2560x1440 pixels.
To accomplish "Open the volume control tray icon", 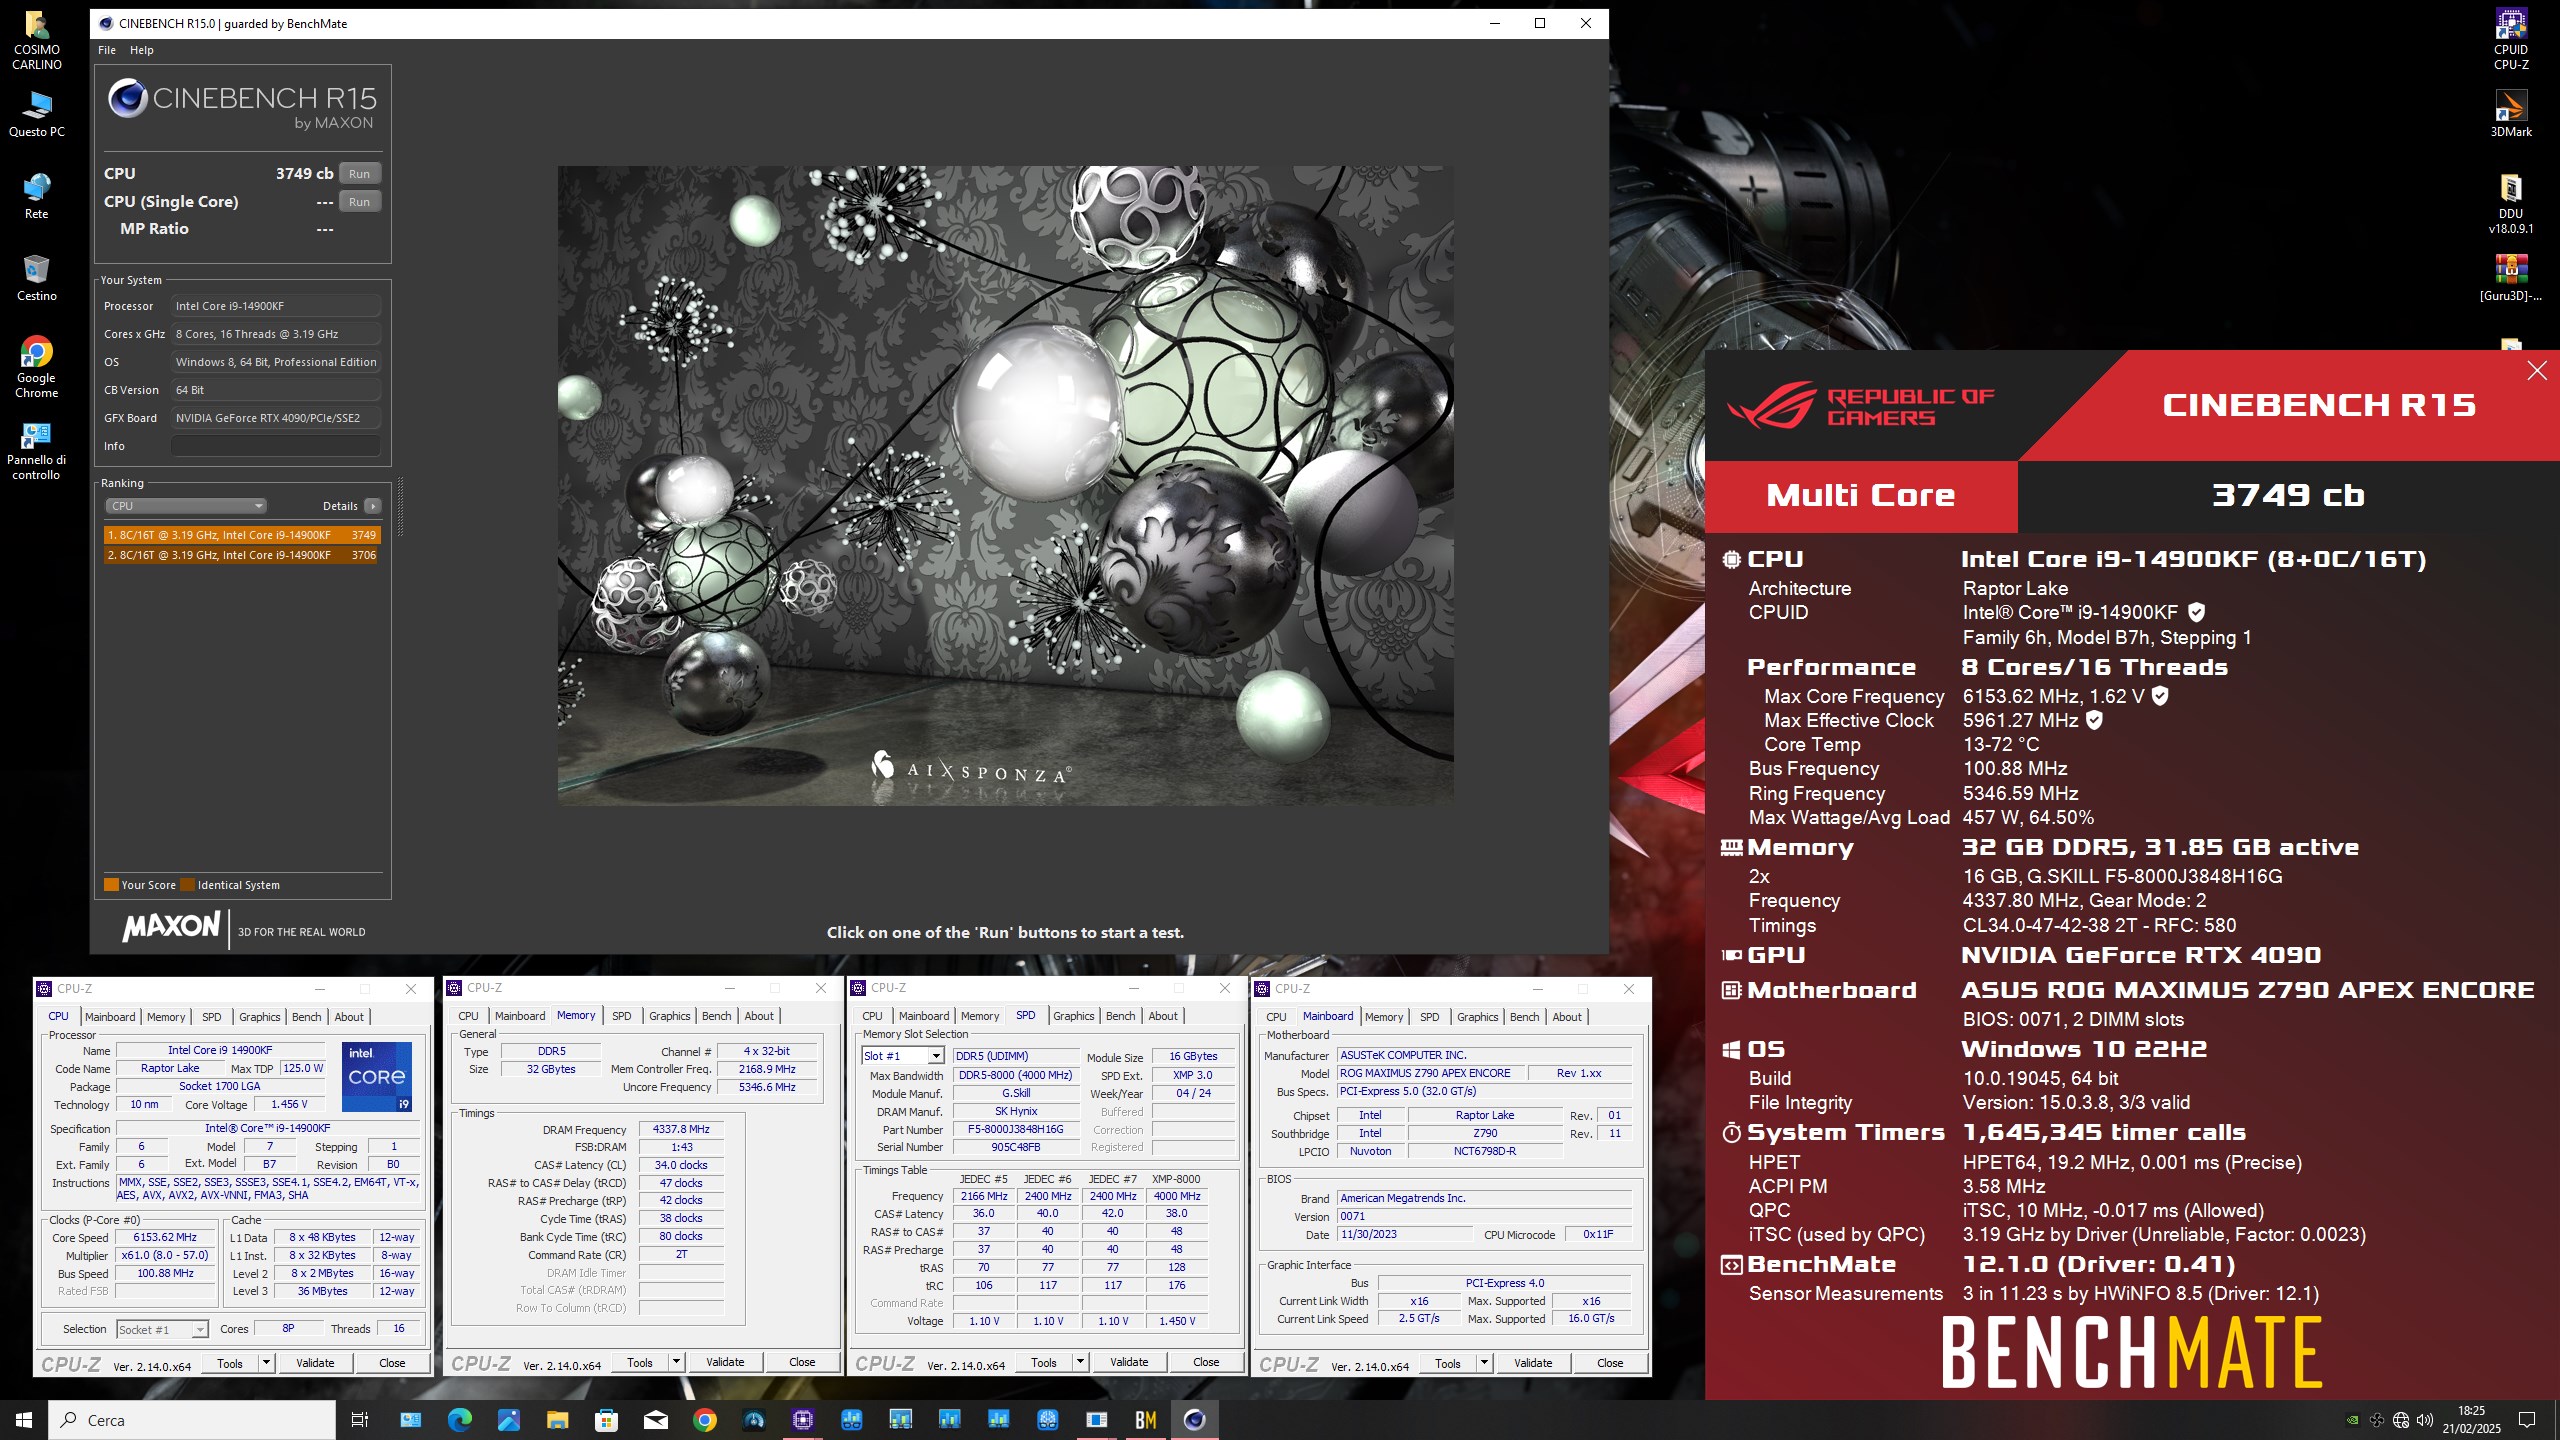I will [x=2425, y=1420].
